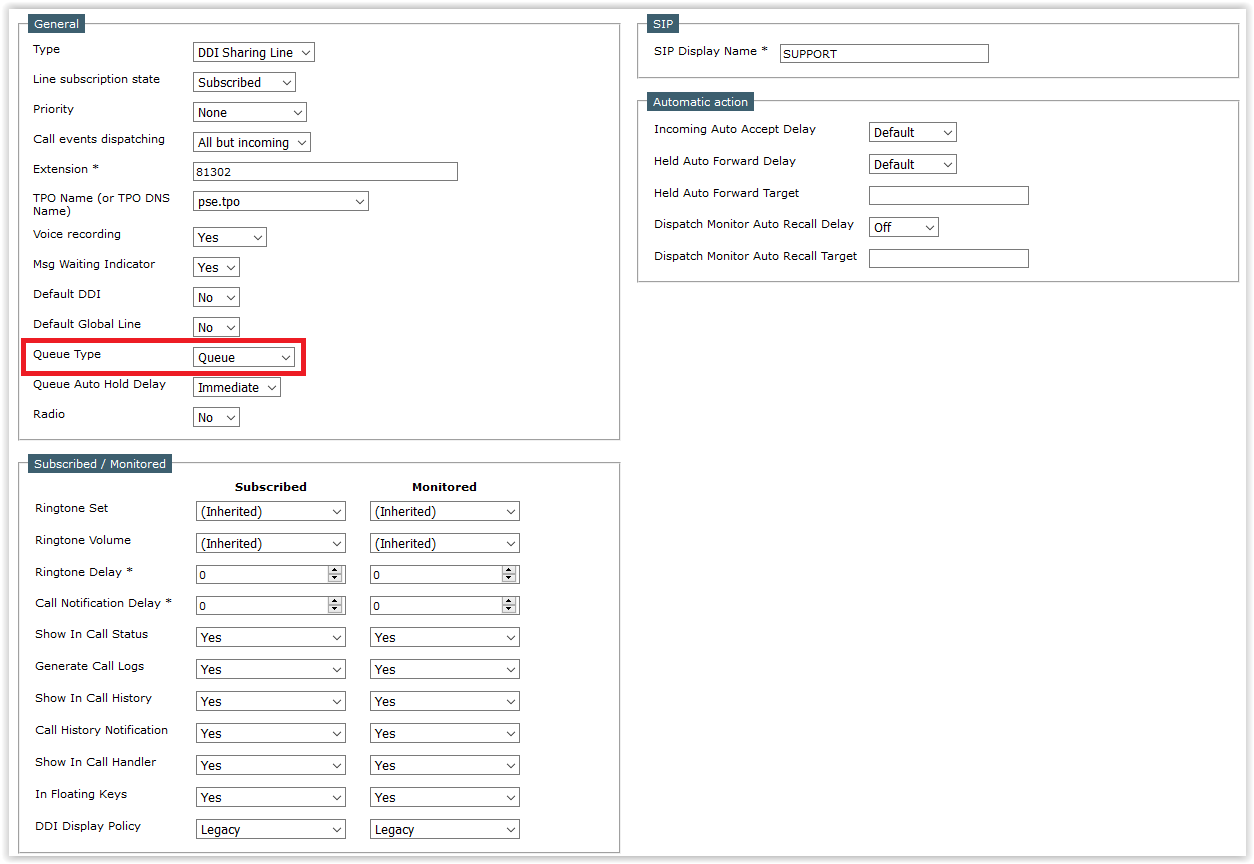Open Monitored In Floating Keys dropdown
Viewport: 1254px width, 864px height.
pyautogui.click(x=445, y=798)
